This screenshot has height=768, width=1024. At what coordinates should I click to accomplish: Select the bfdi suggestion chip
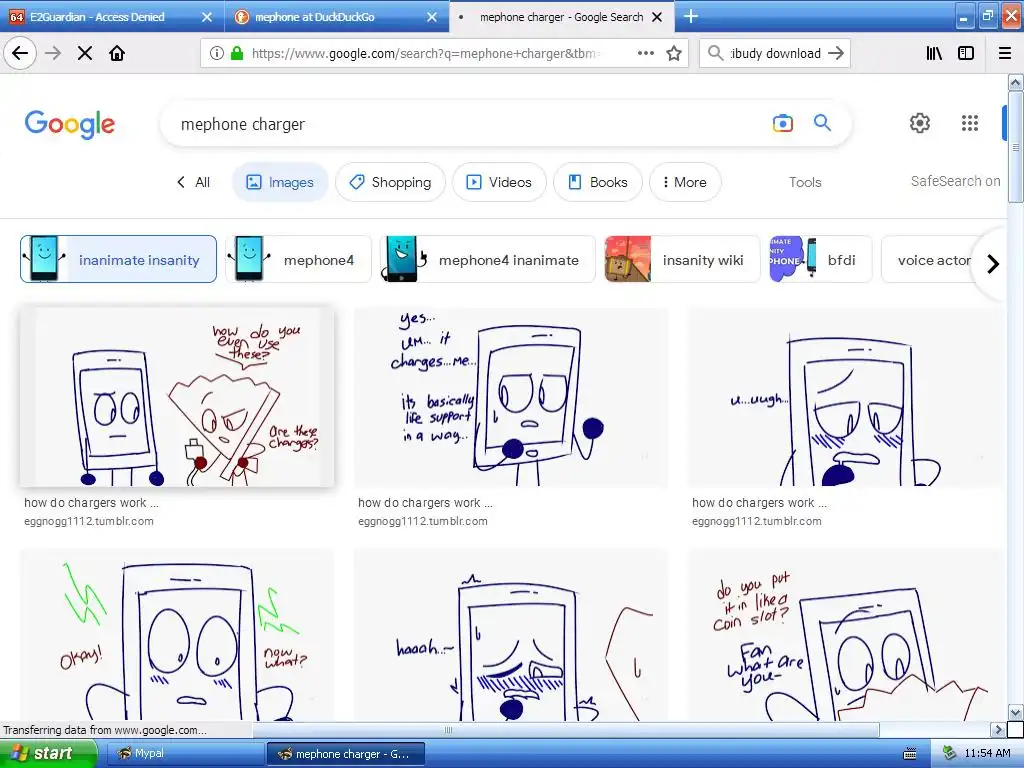pyautogui.click(x=820, y=259)
